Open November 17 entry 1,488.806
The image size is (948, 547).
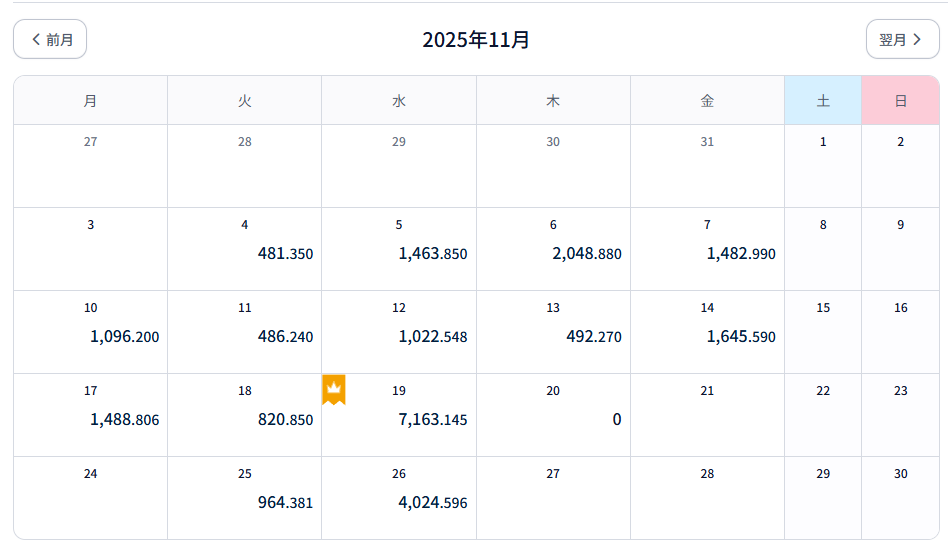pyautogui.click(x=124, y=420)
